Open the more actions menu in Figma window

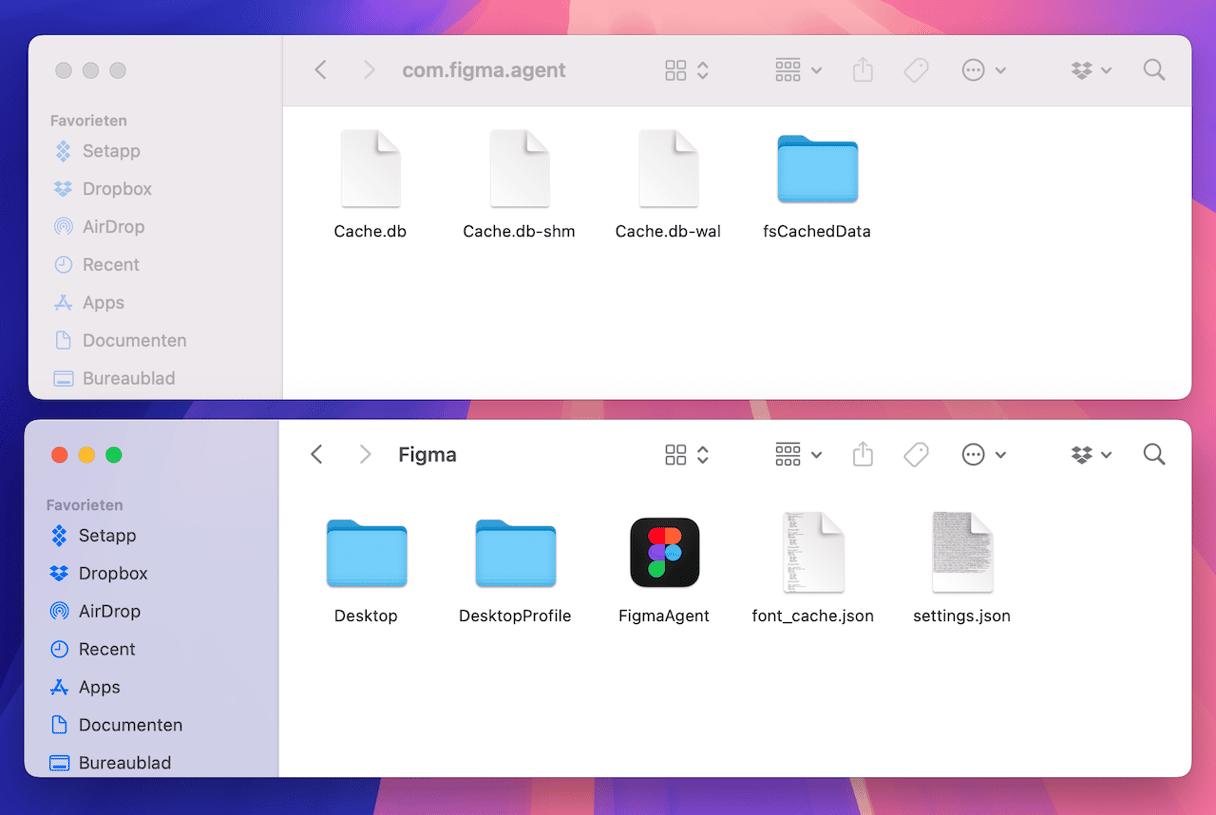[983, 455]
